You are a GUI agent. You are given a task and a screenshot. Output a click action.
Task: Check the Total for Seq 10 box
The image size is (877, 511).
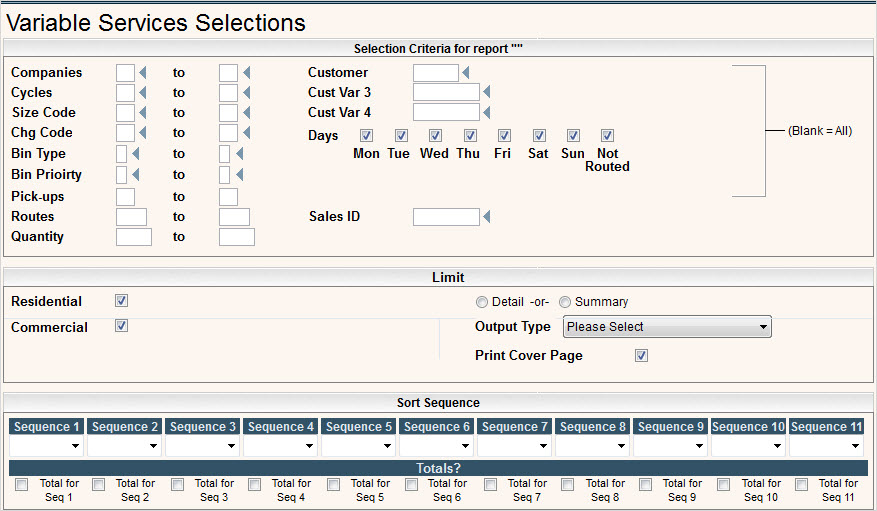[x=723, y=484]
